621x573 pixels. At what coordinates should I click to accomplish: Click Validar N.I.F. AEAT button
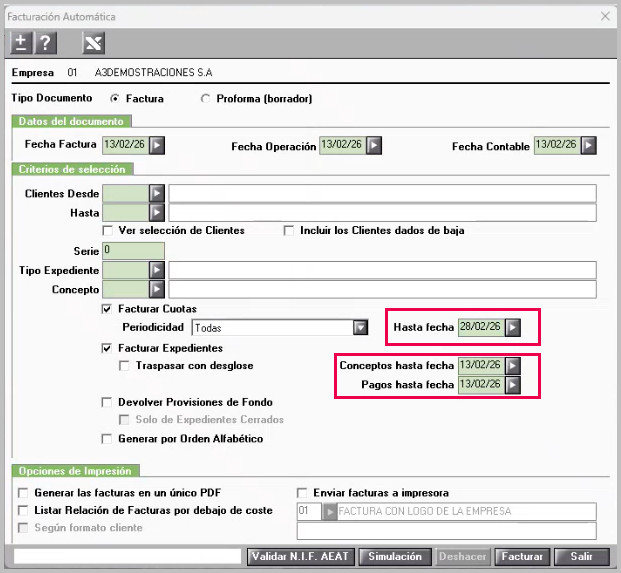click(x=301, y=556)
